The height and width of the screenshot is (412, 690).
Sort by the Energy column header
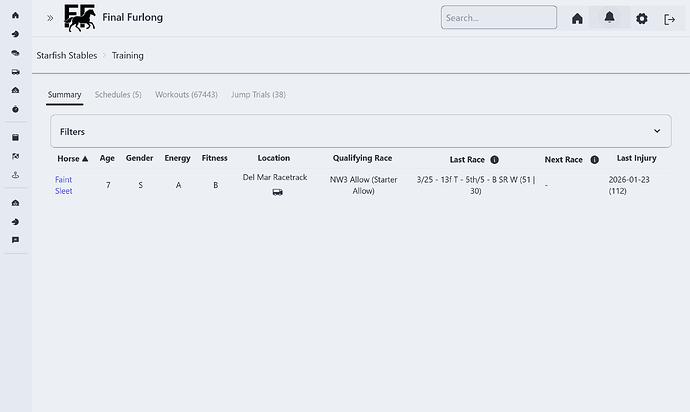click(x=177, y=158)
